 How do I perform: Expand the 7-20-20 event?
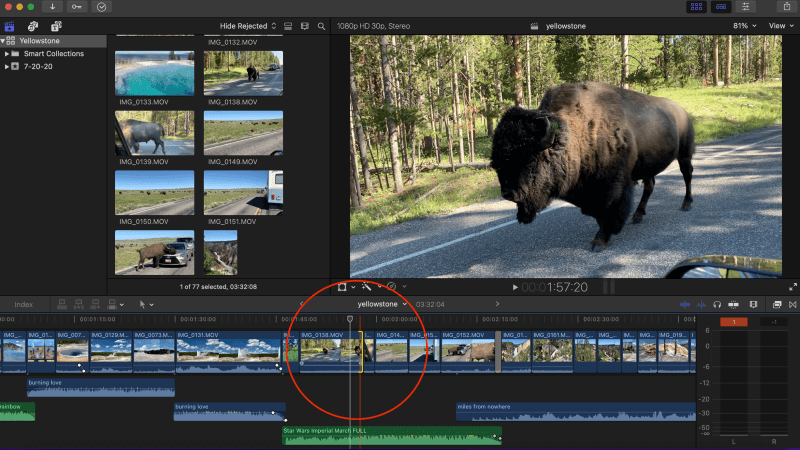(x=7, y=66)
